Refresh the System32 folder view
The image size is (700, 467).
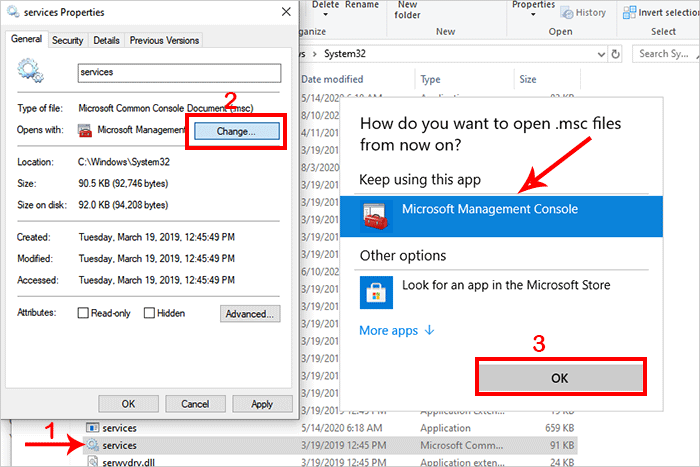coord(616,54)
